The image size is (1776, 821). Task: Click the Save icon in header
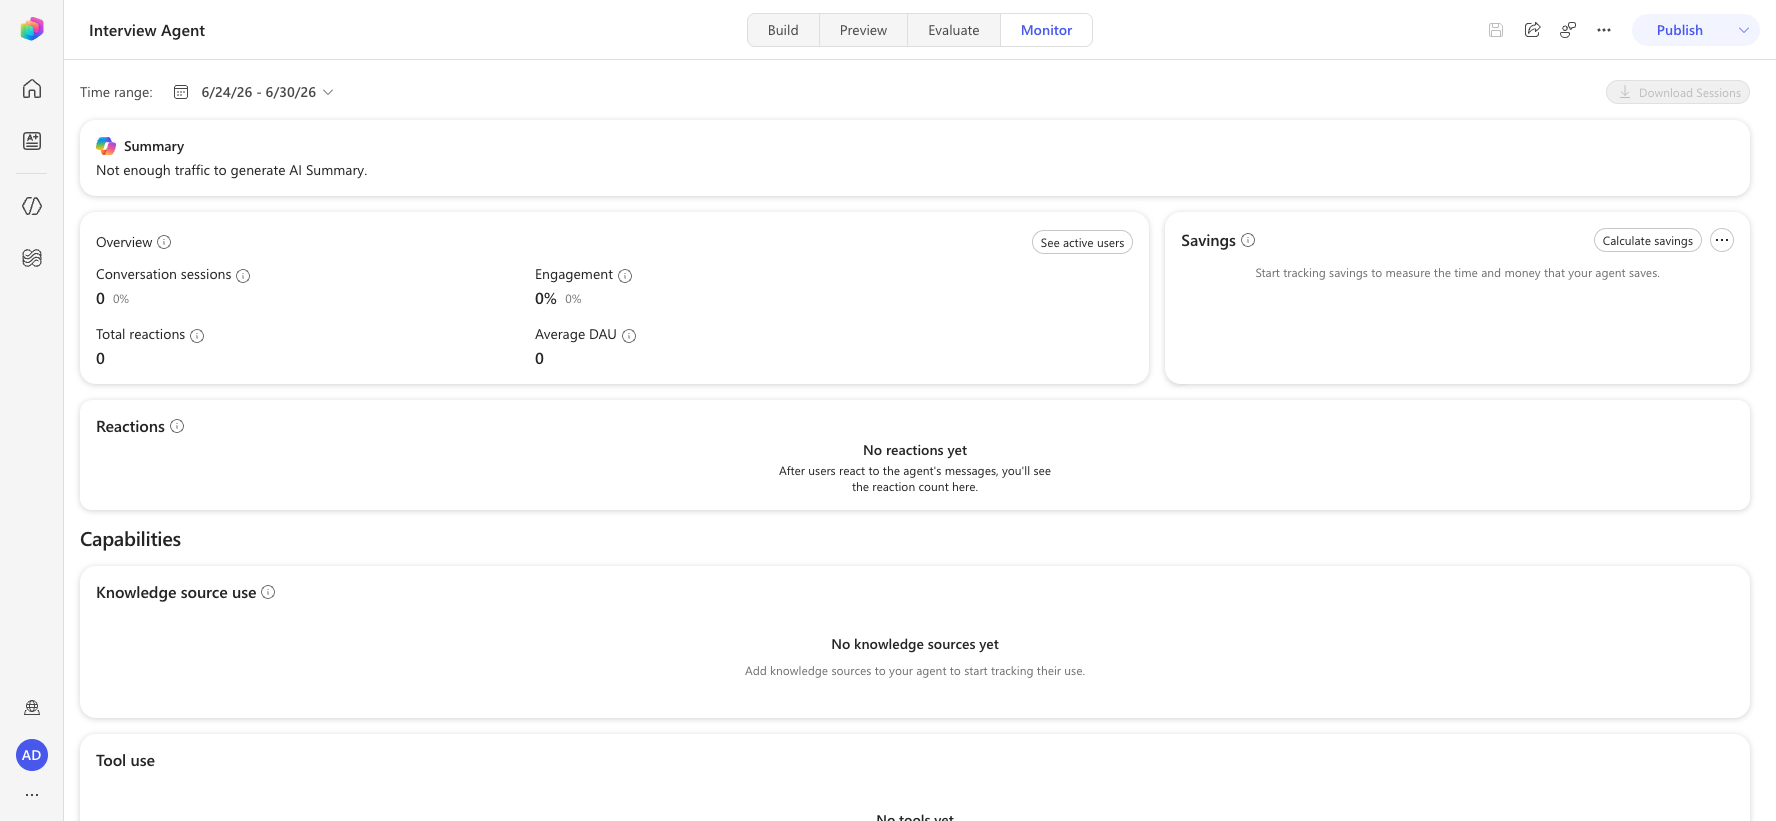[x=1496, y=30]
